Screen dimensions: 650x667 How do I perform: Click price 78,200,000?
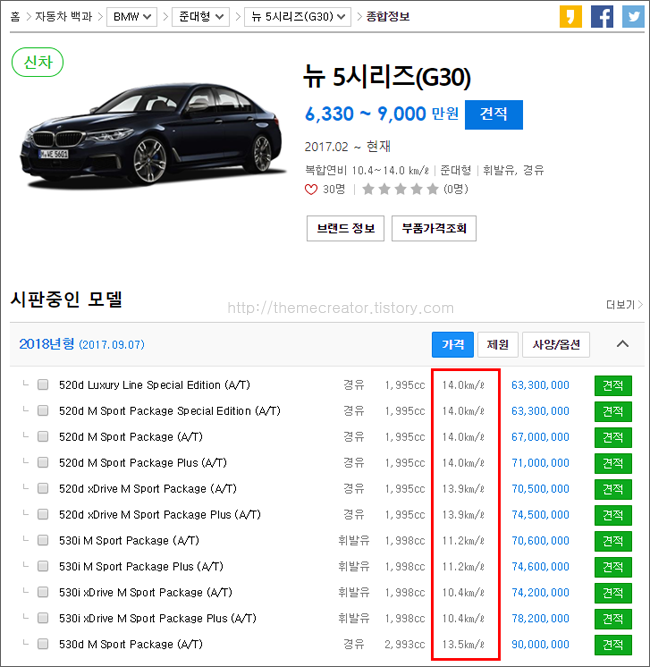pyautogui.click(x=540, y=619)
